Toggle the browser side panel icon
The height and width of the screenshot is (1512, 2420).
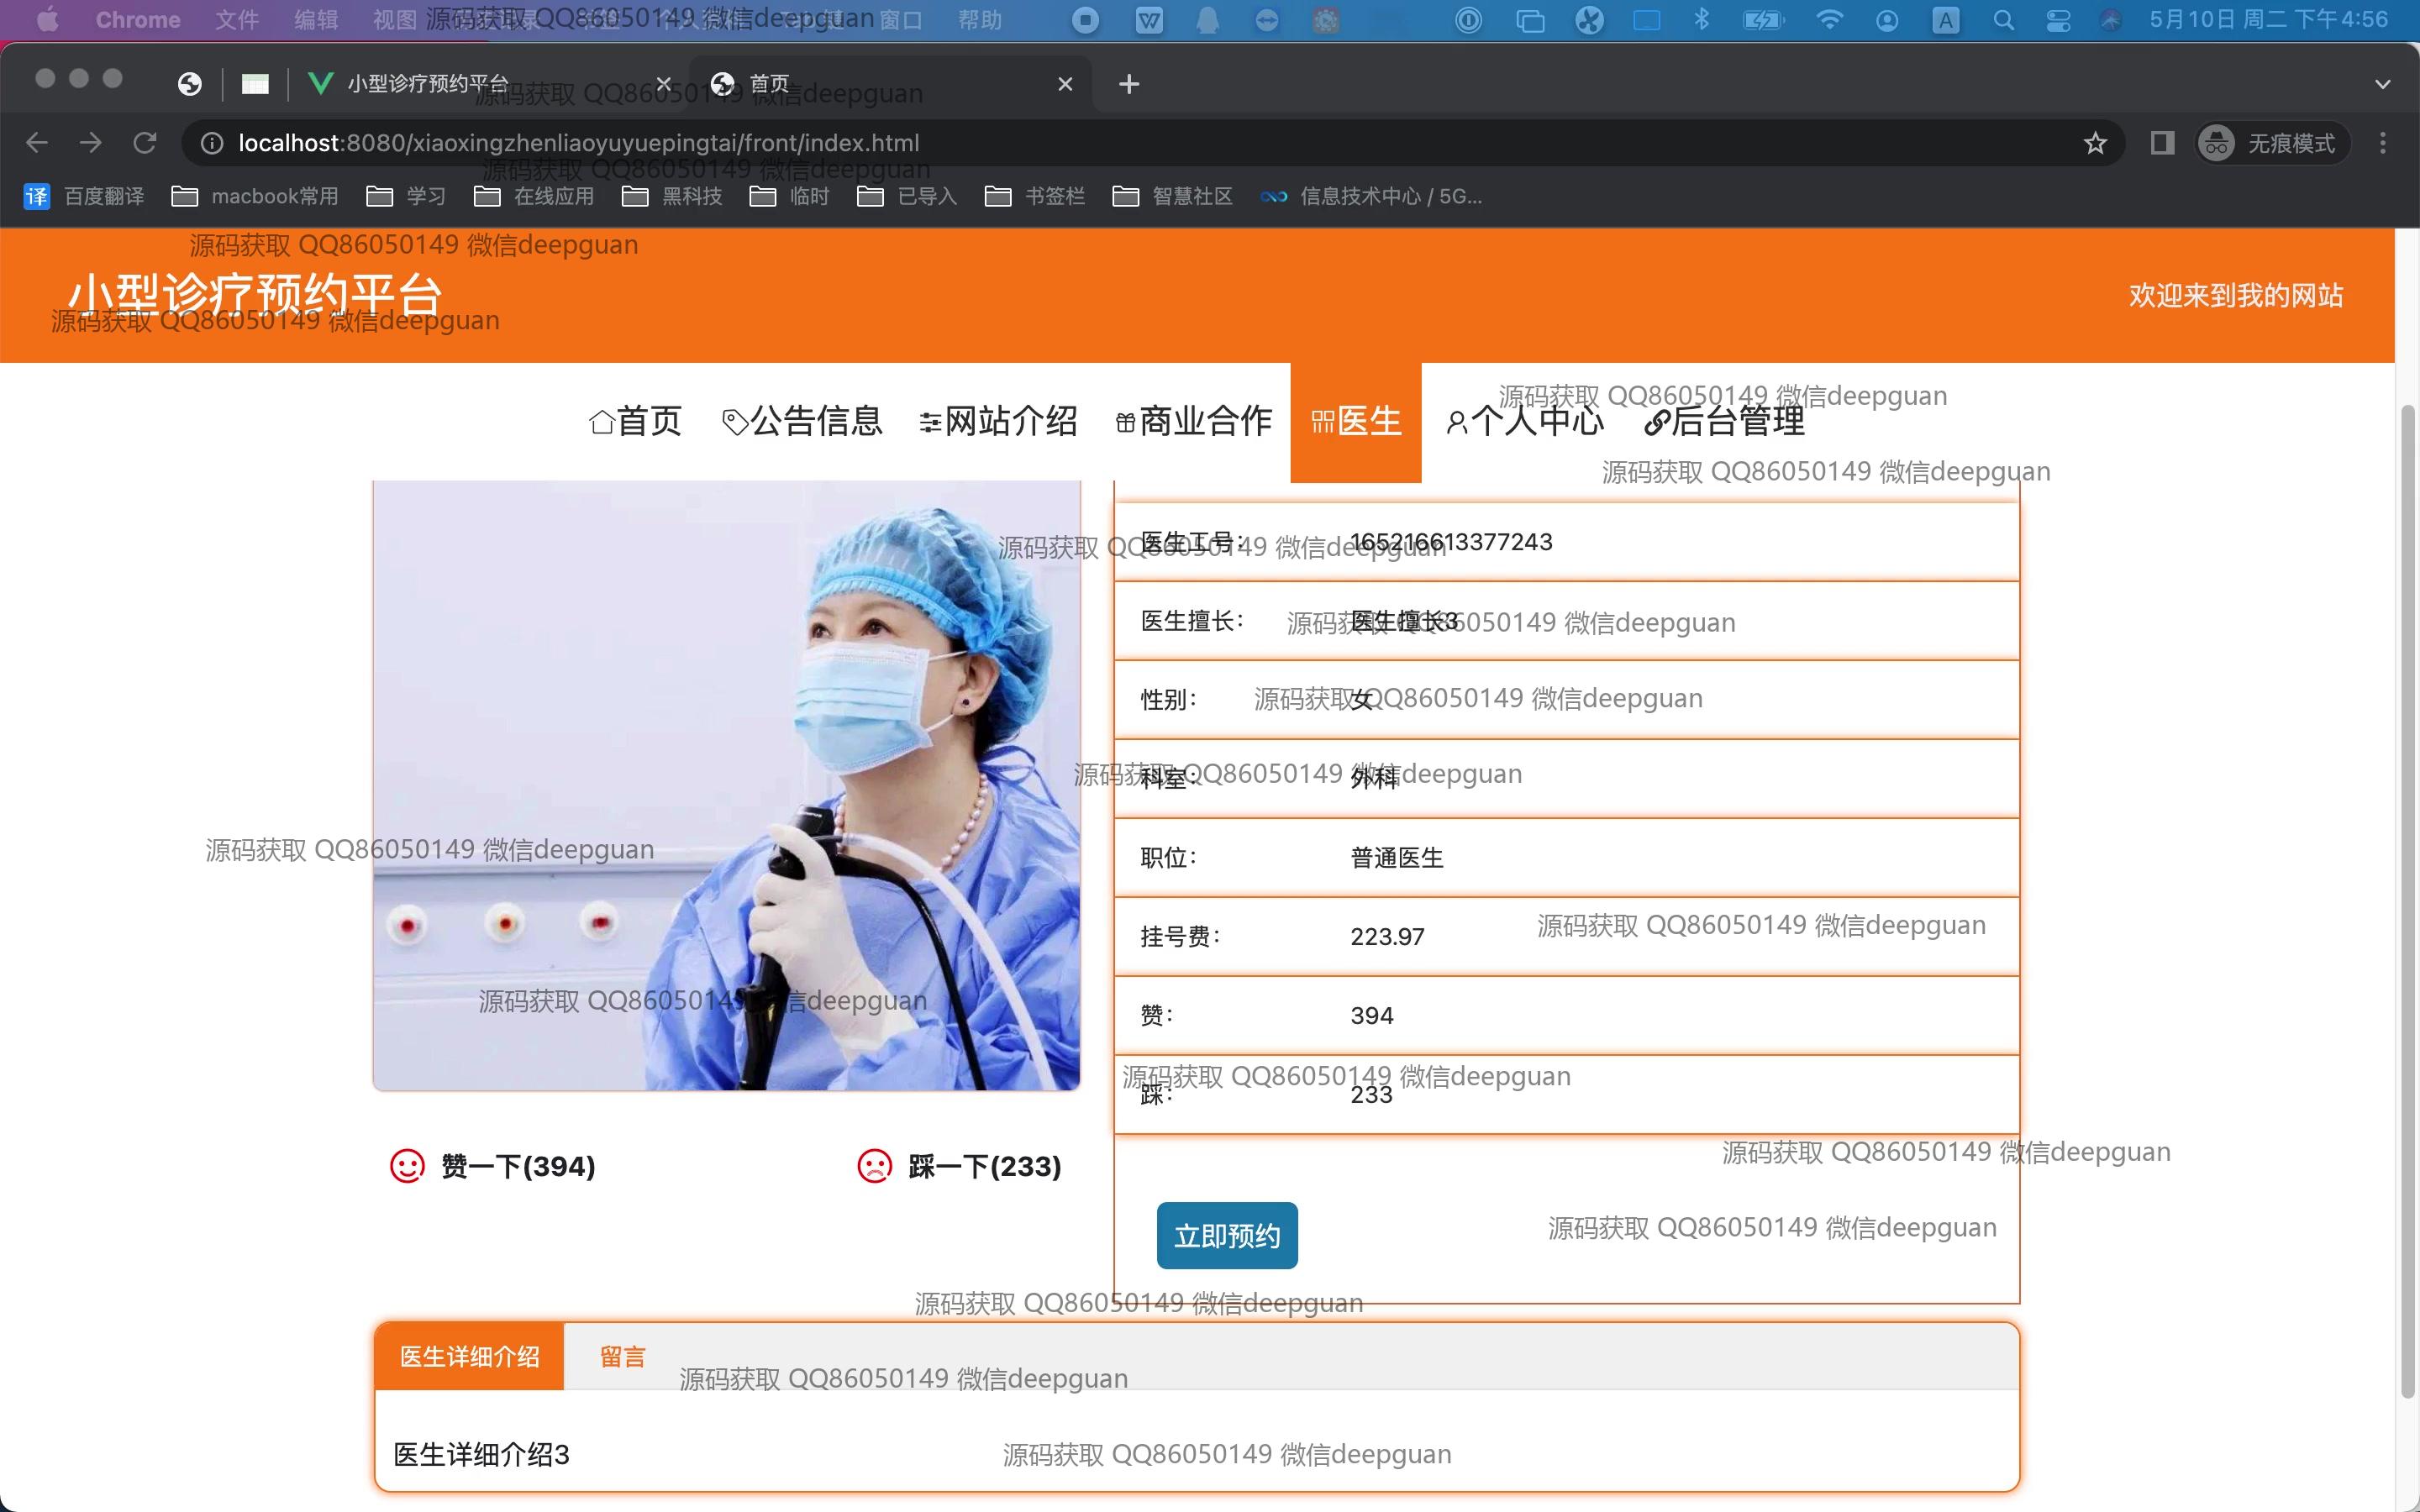(x=2162, y=143)
